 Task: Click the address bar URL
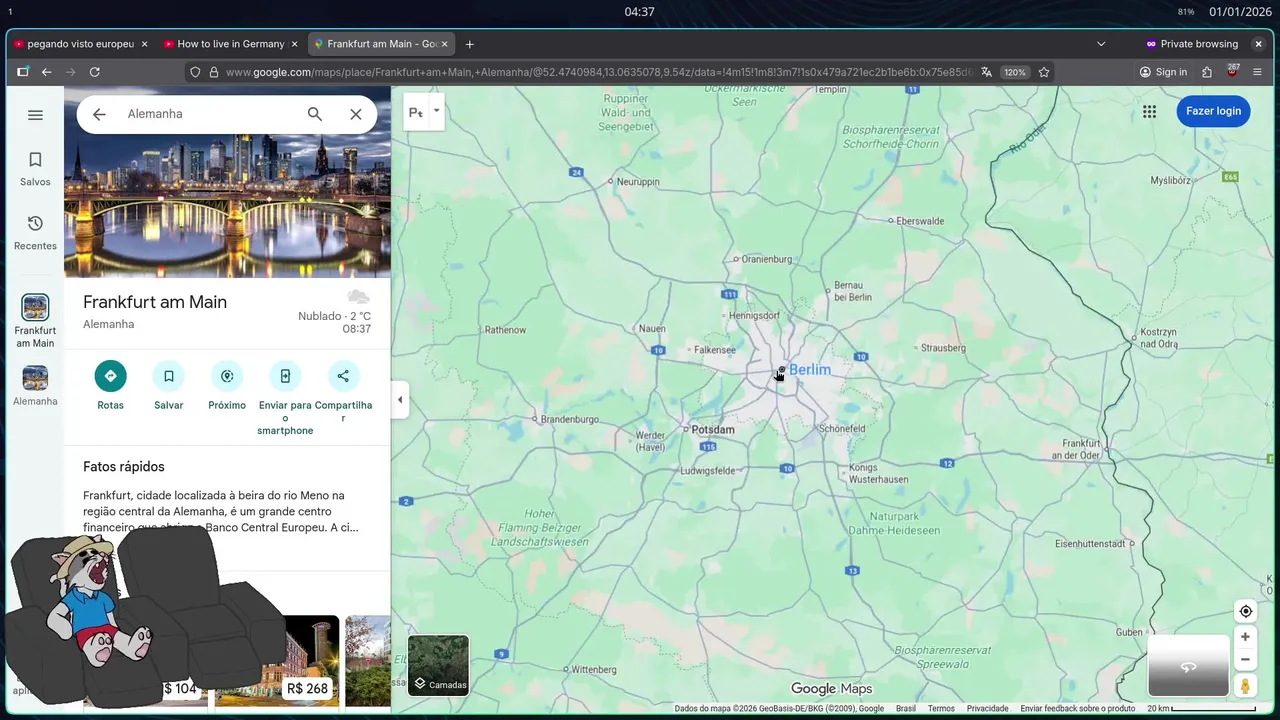[598, 72]
